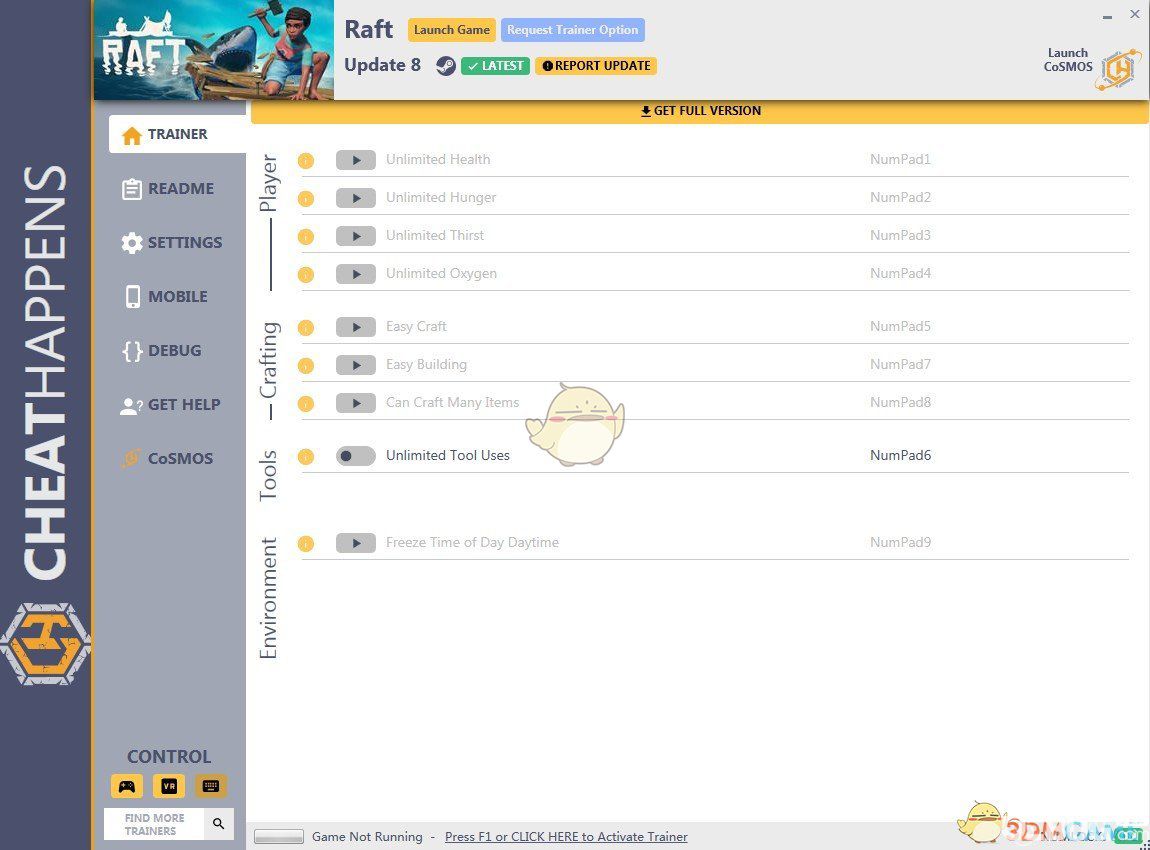Click the Steam platform icon
Viewport: 1150px width, 850px height.
(x=446, y=66)
